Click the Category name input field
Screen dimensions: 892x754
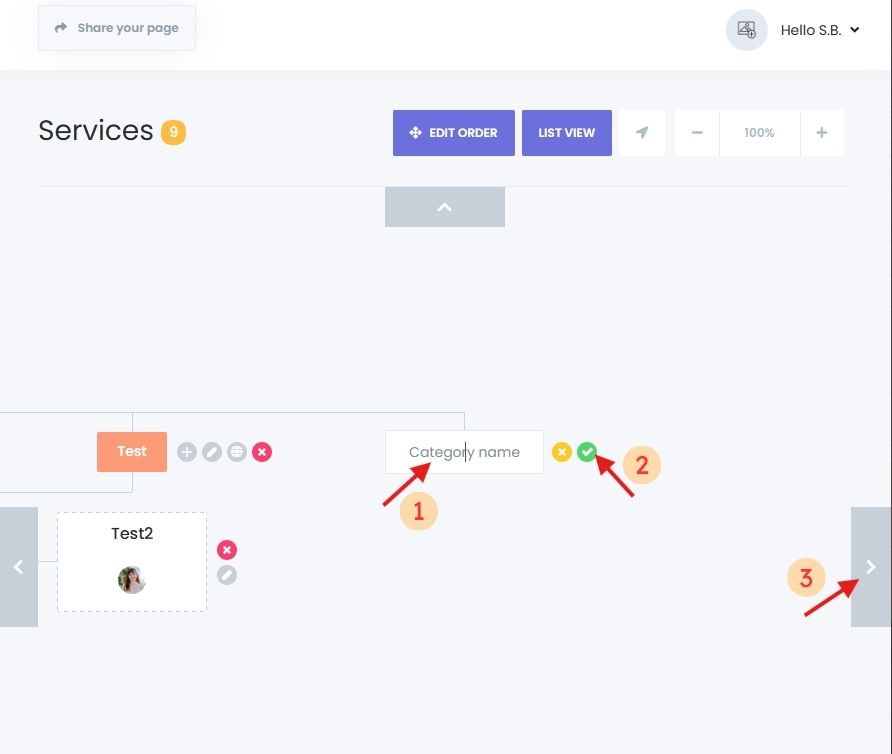click(464, 452)
